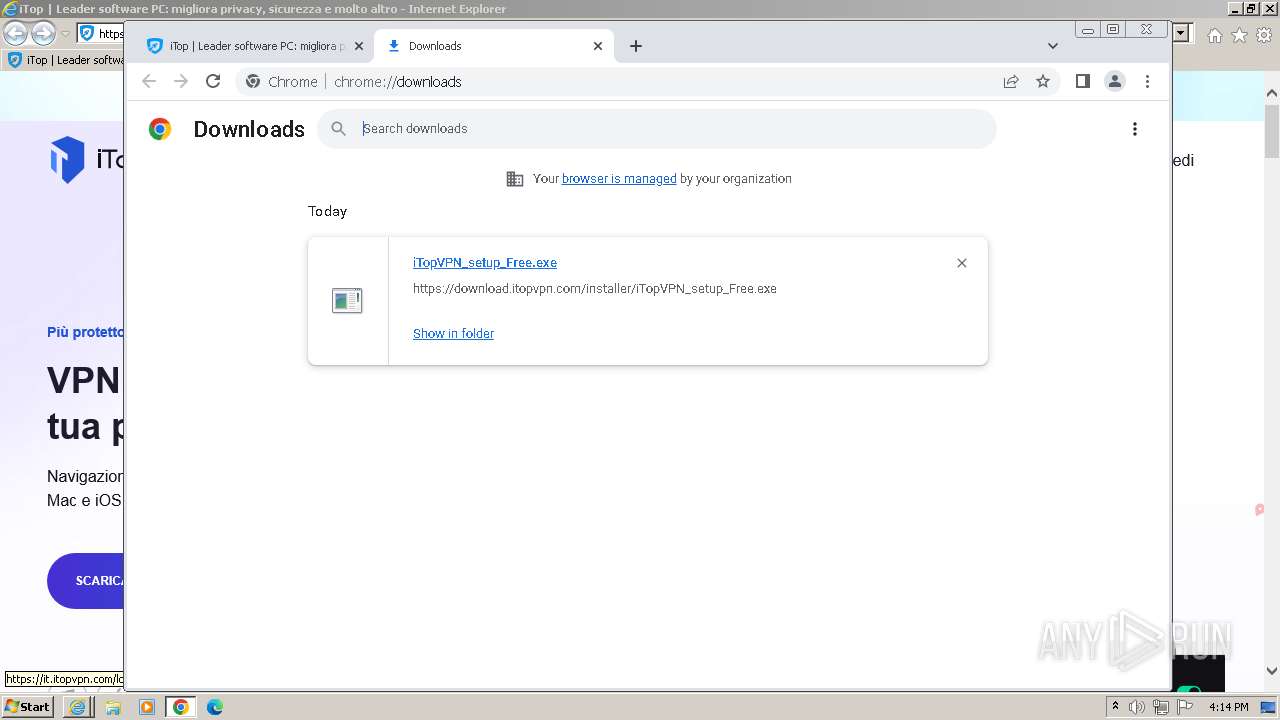This screenshot has height=720, width=1280.
Task: Close the iTop Leader software tab in Chrome
Action: [x=359, y=46]
